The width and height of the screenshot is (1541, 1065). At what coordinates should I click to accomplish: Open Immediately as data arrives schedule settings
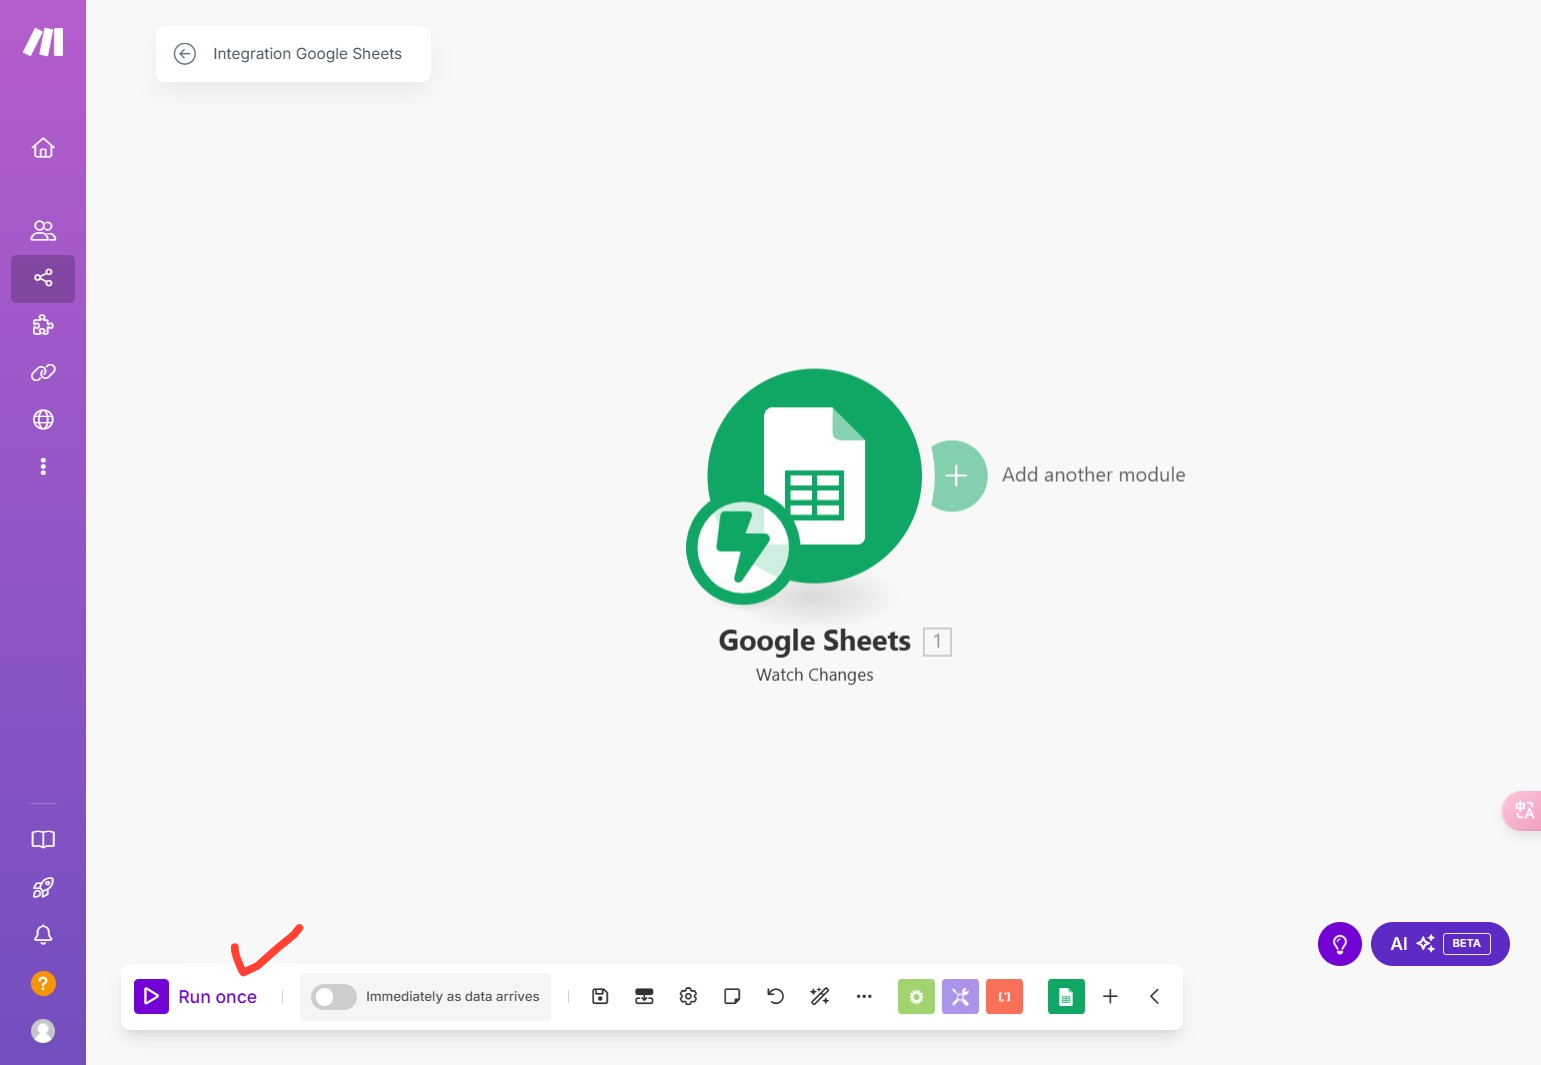pyautogui.click(x=452, y=997)
